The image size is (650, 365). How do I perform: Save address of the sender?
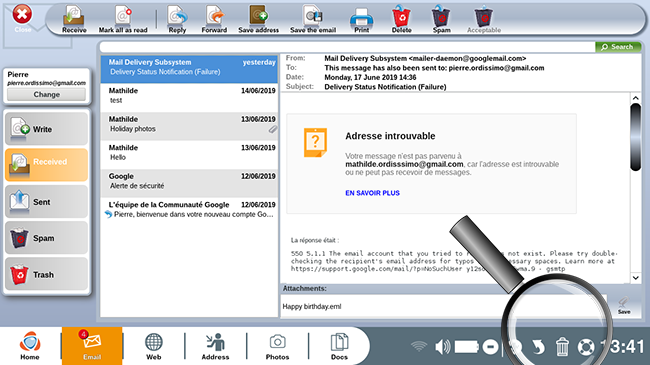(x=258, y=19)
